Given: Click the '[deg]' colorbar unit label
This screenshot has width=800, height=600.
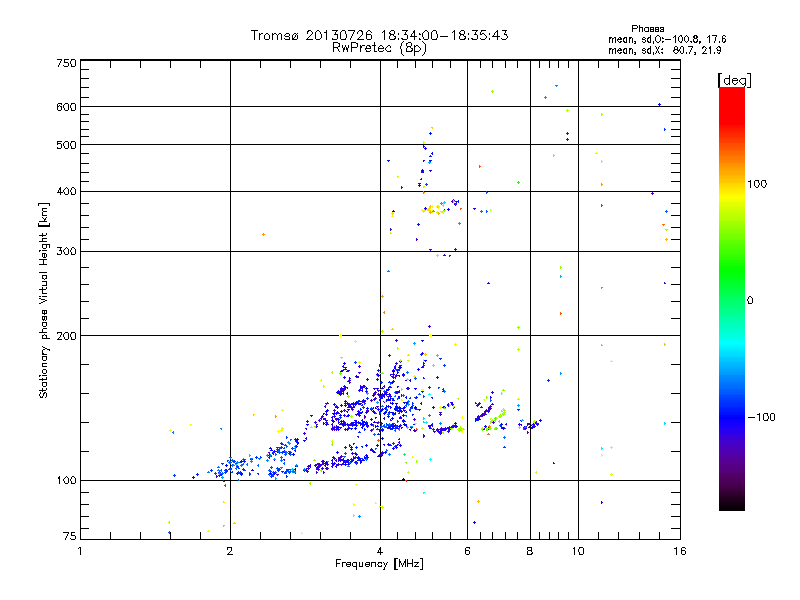Looking at the screenshot, I should tap(734, 80).
